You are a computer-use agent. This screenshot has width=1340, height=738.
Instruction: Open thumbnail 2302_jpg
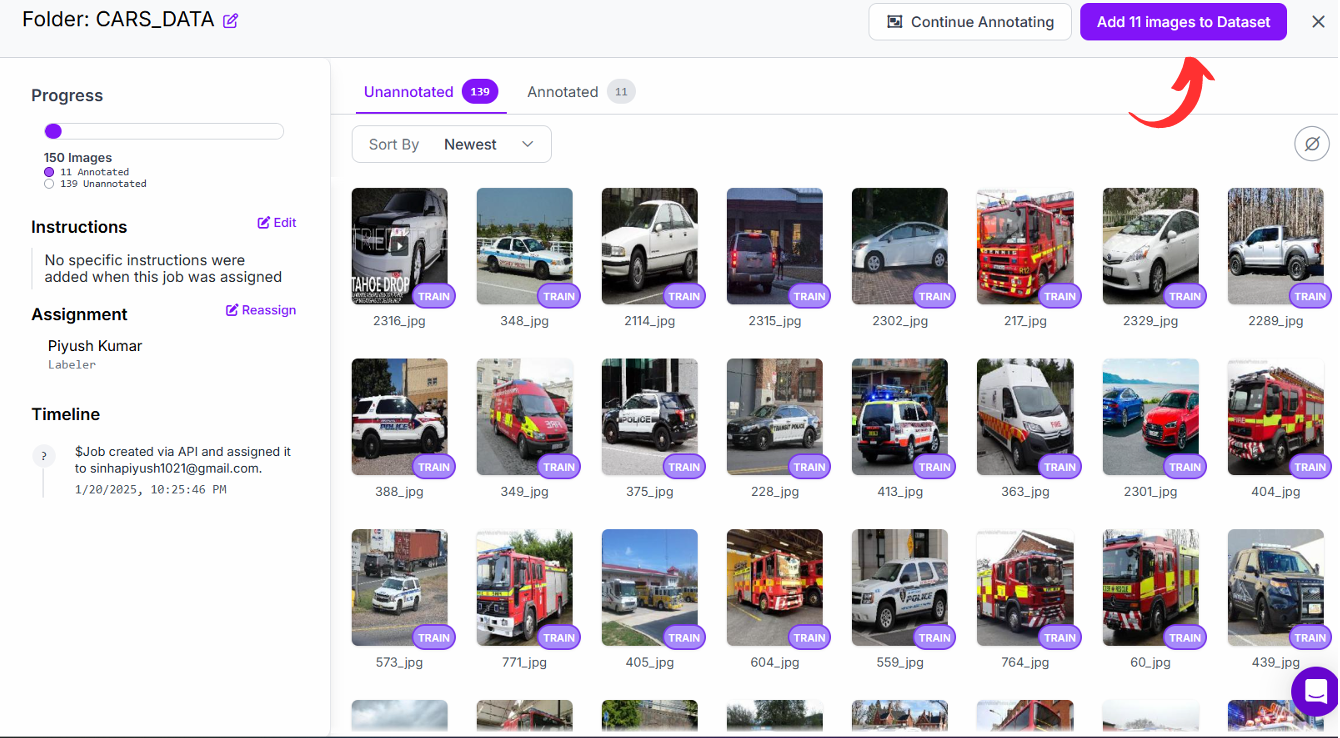900,246
